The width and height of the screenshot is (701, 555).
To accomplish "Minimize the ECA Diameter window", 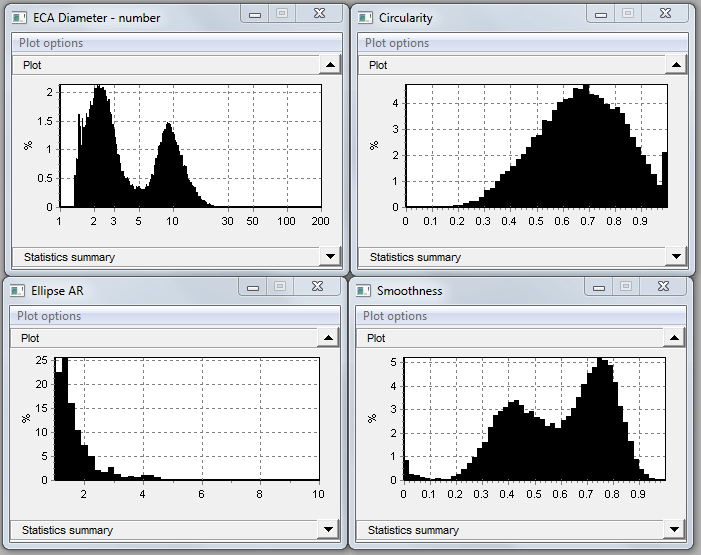I will pos(255,14).
